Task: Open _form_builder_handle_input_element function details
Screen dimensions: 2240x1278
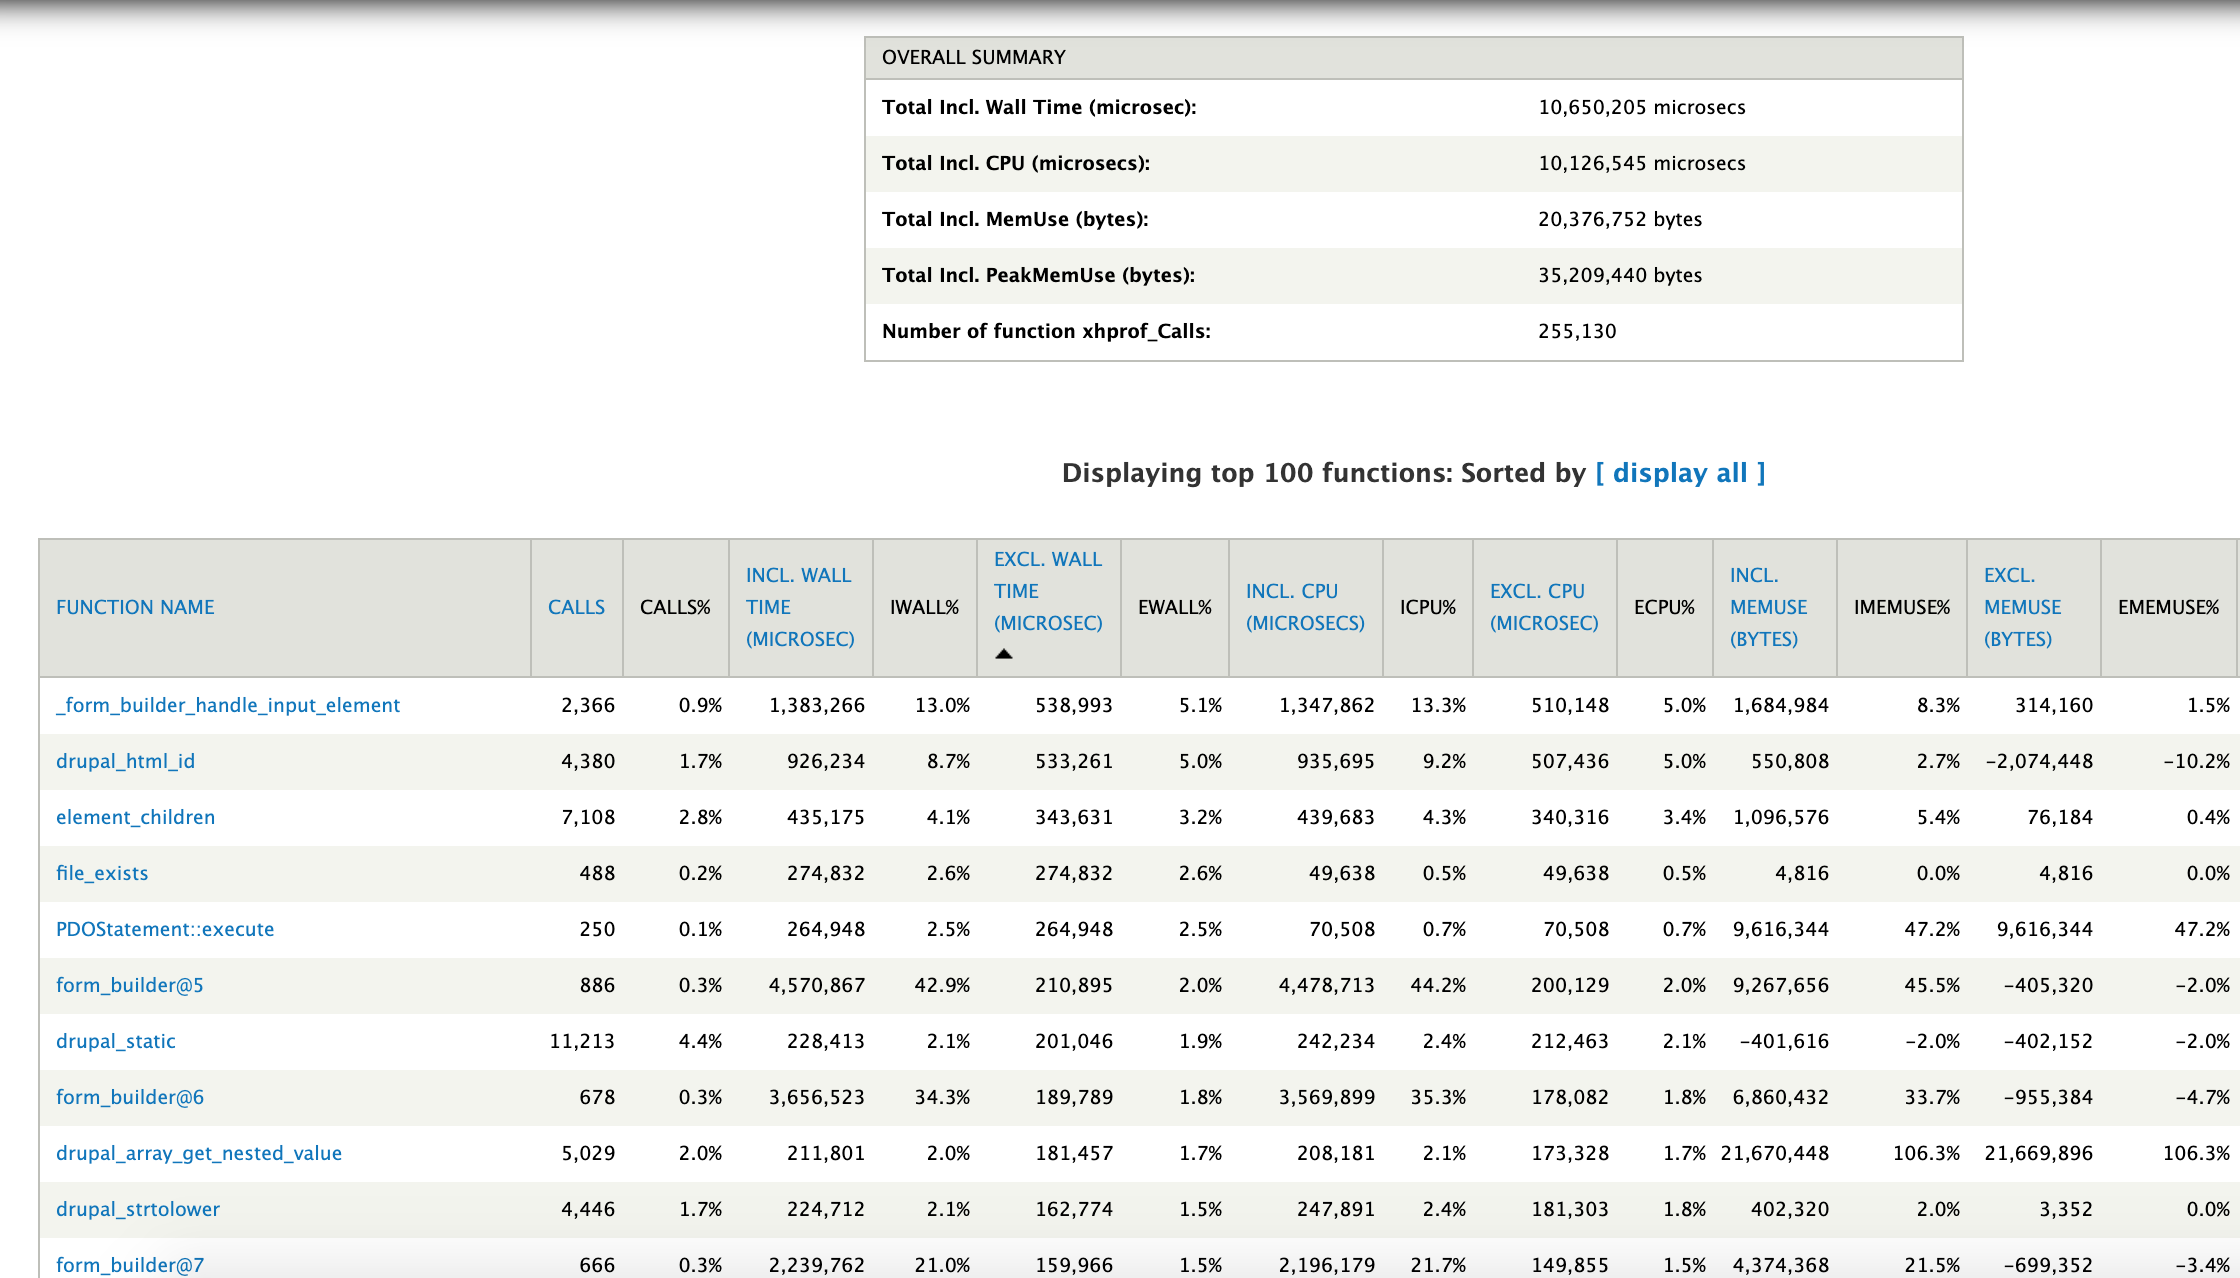Action: [x=228, y=705]
